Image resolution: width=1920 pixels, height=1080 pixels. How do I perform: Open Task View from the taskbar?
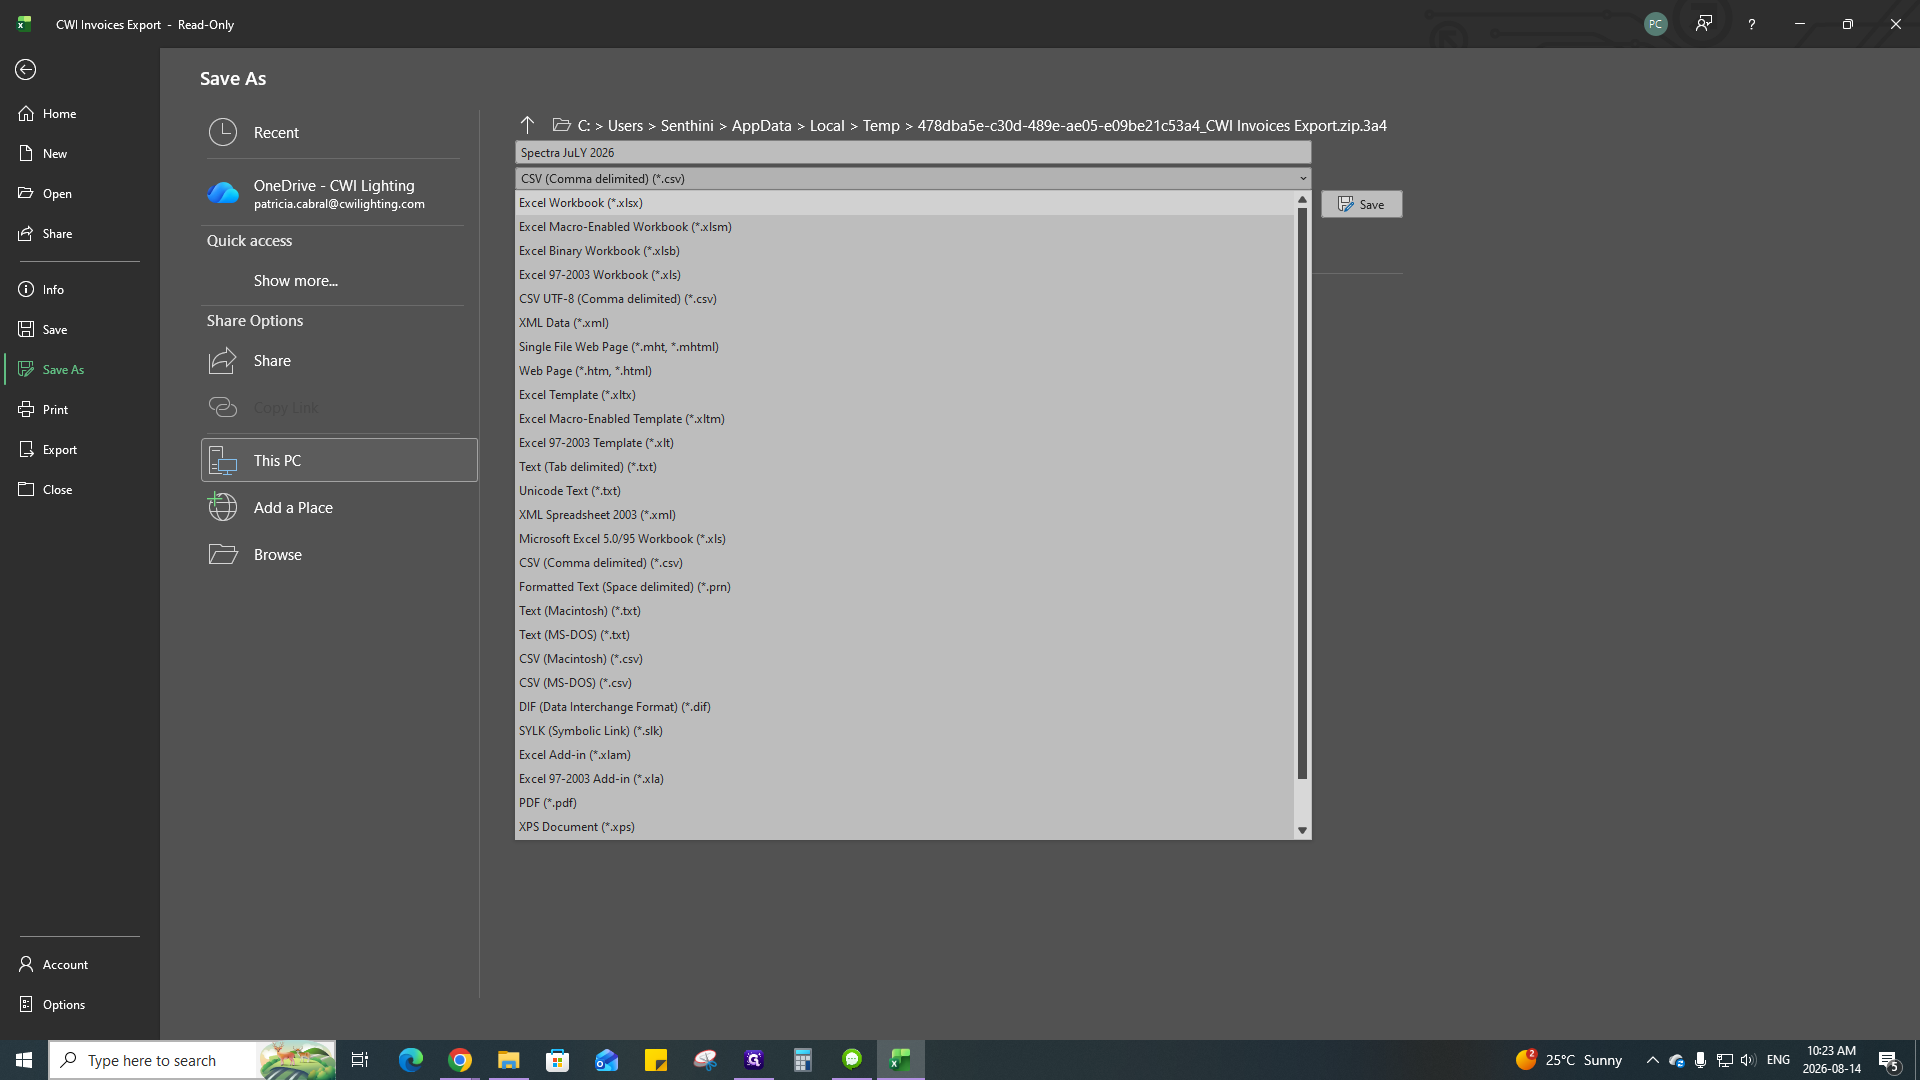coord(360,1060)
